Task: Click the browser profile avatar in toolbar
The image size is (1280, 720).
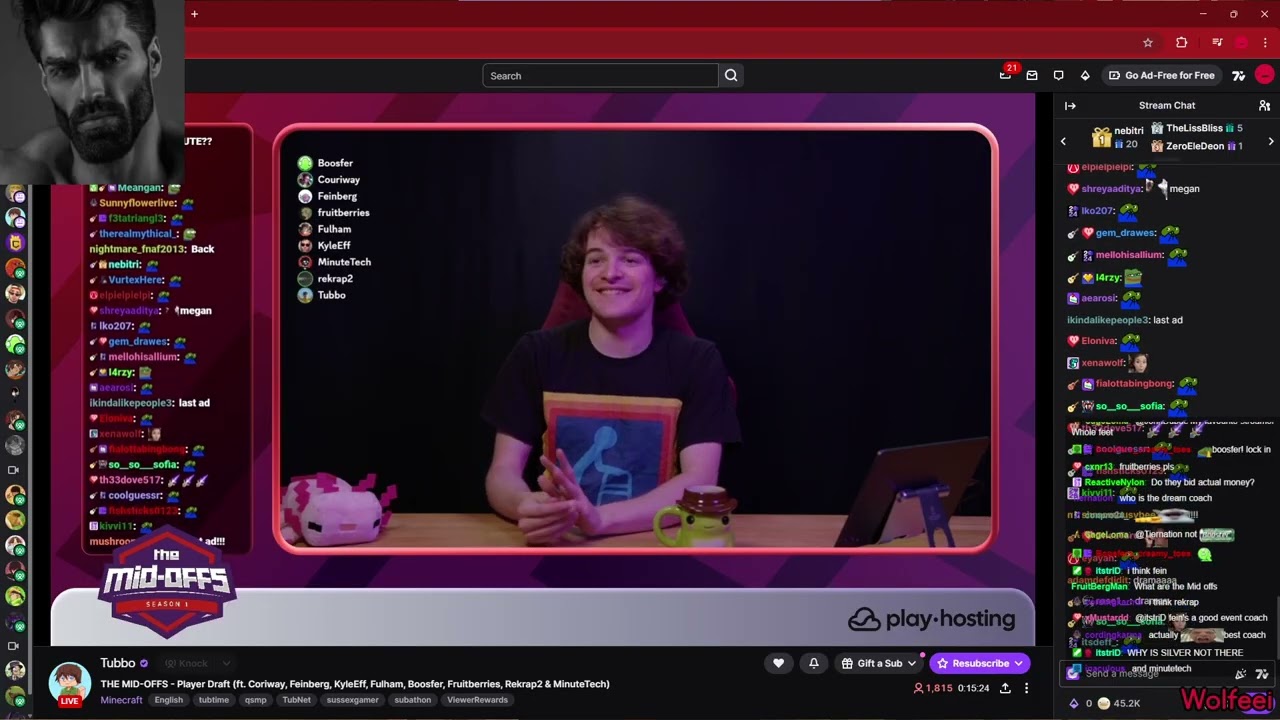Action: (x=1241, y=43)
